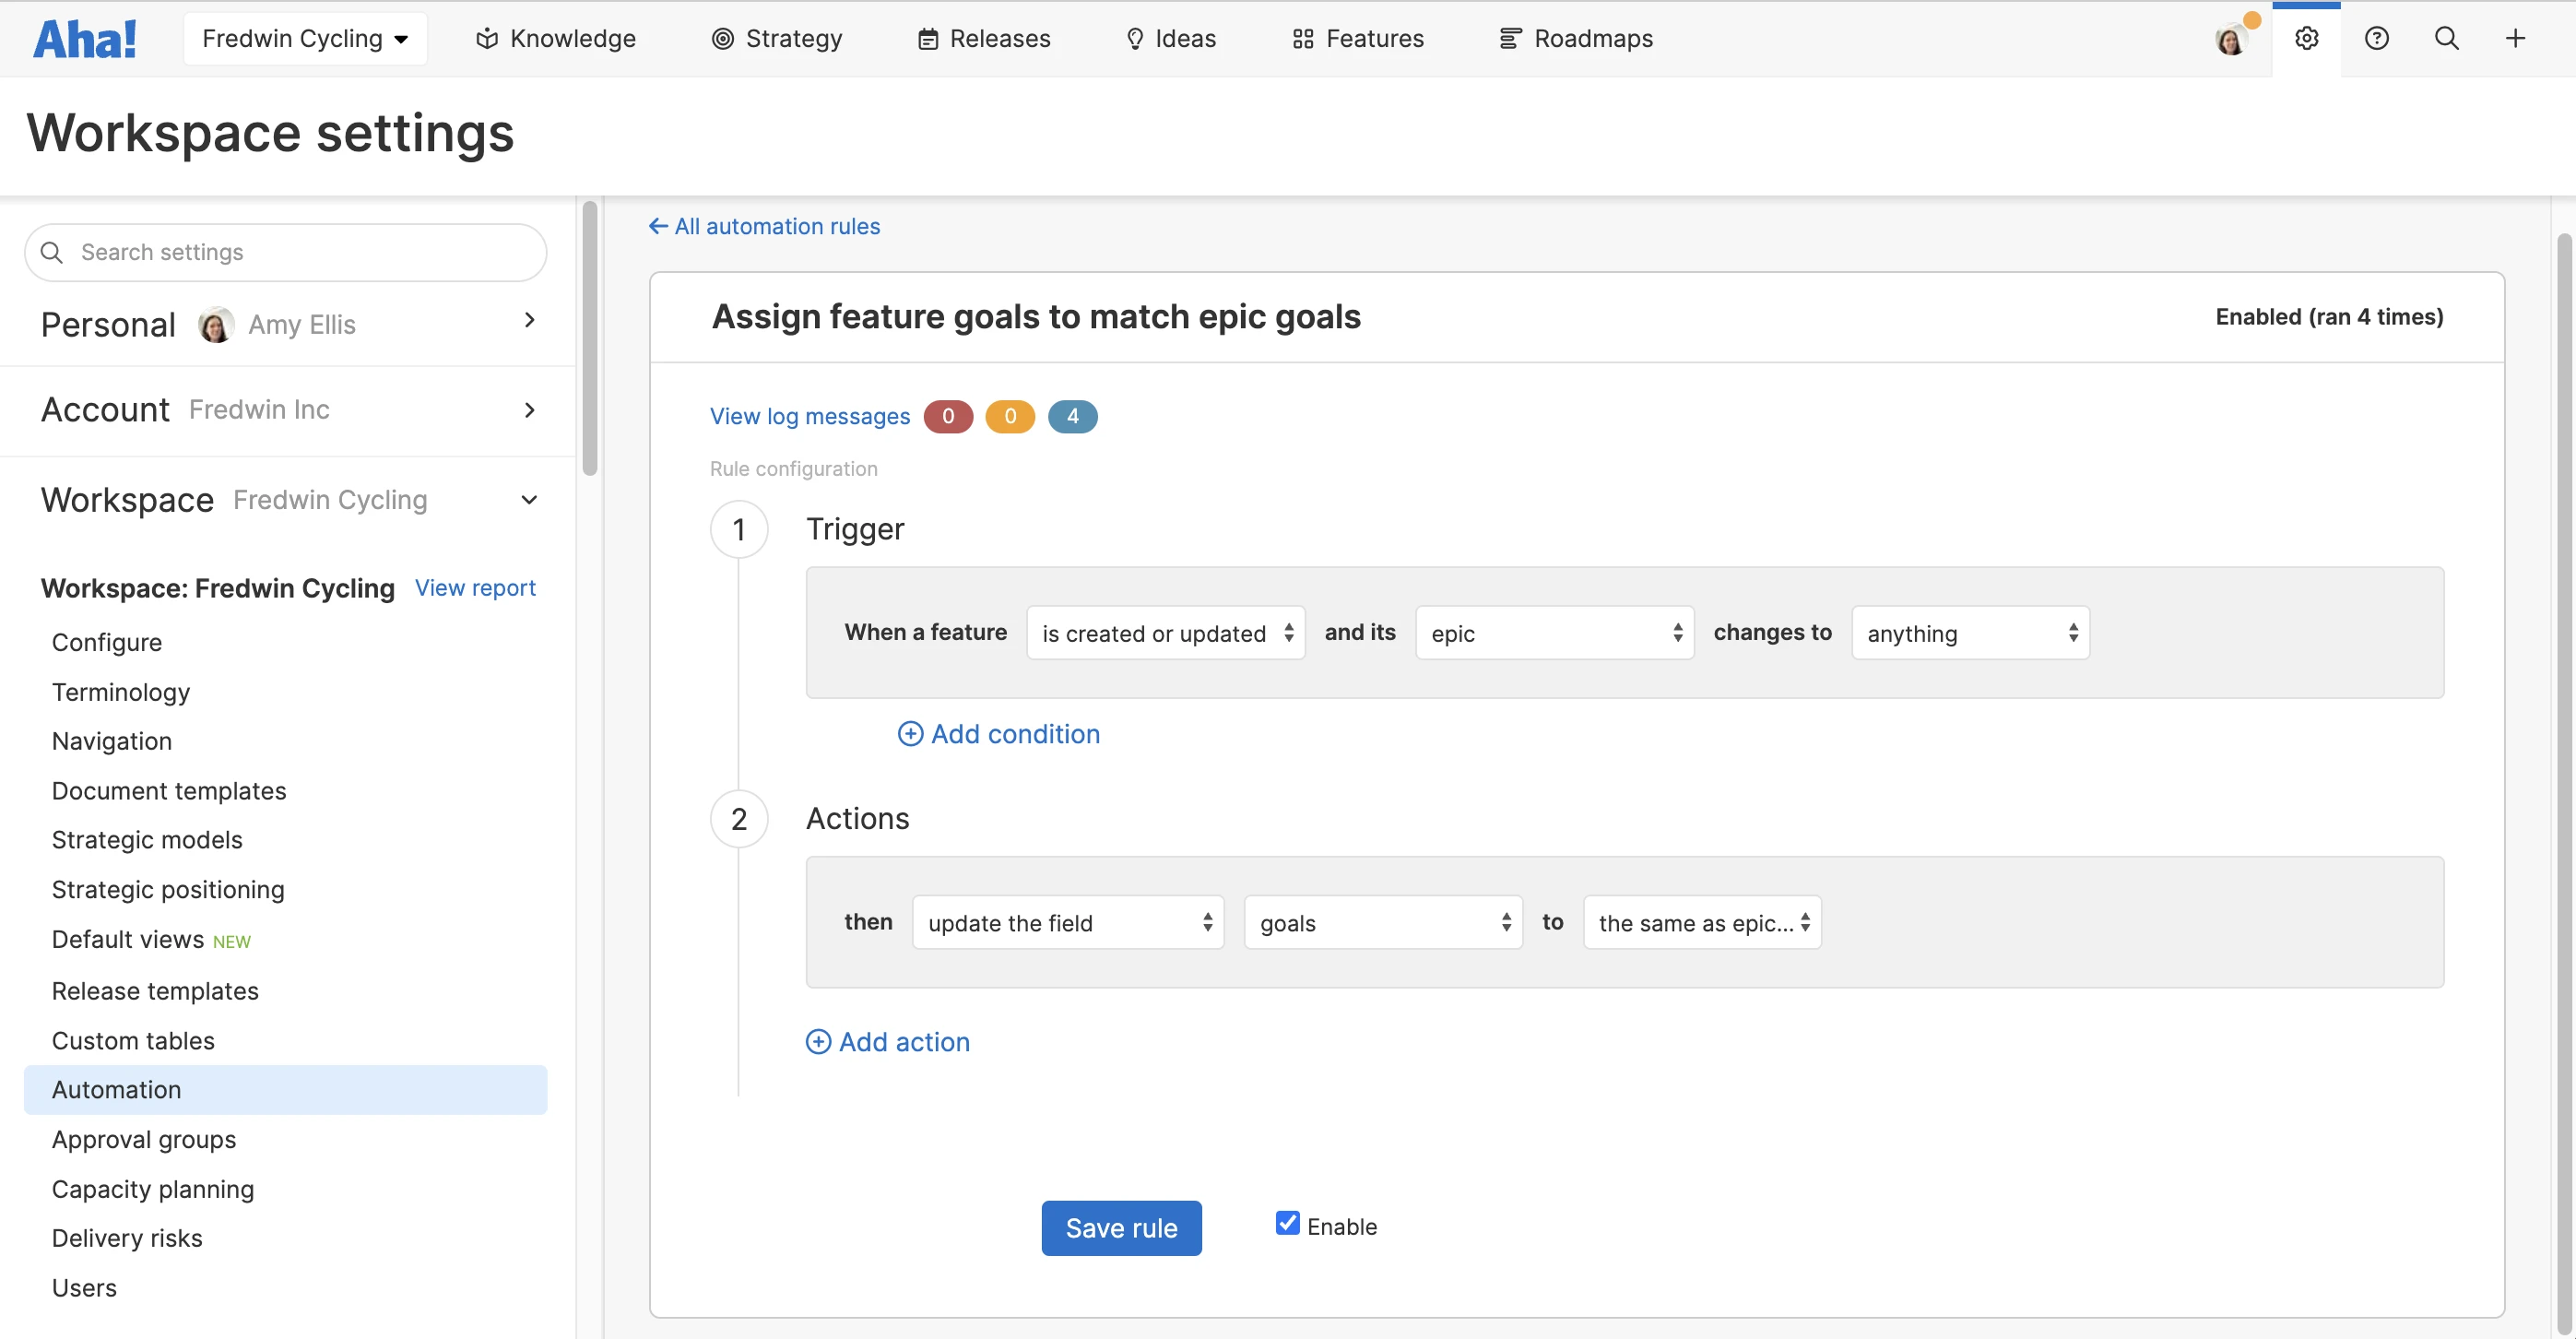Click the blue info log count badge
2576x1339 pixels.
click(x=1072, y=416)
